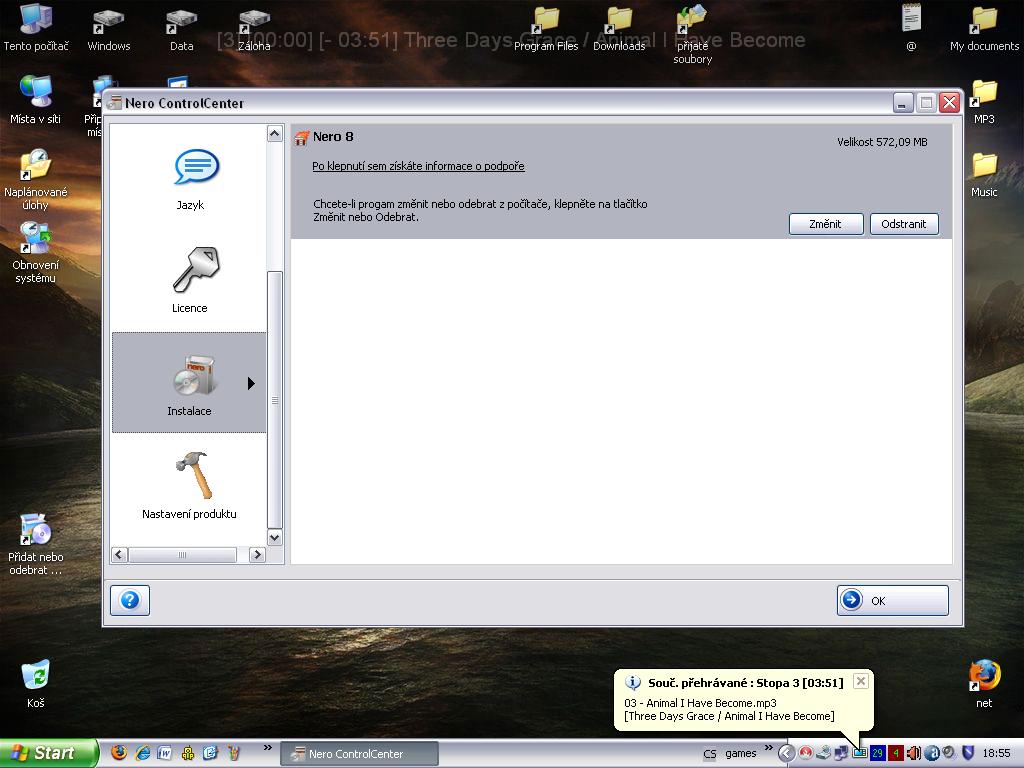Launch Word from the quick launch bar
Image resolution: width=1024 pixels, height=768 pixels.
[165, 753]
